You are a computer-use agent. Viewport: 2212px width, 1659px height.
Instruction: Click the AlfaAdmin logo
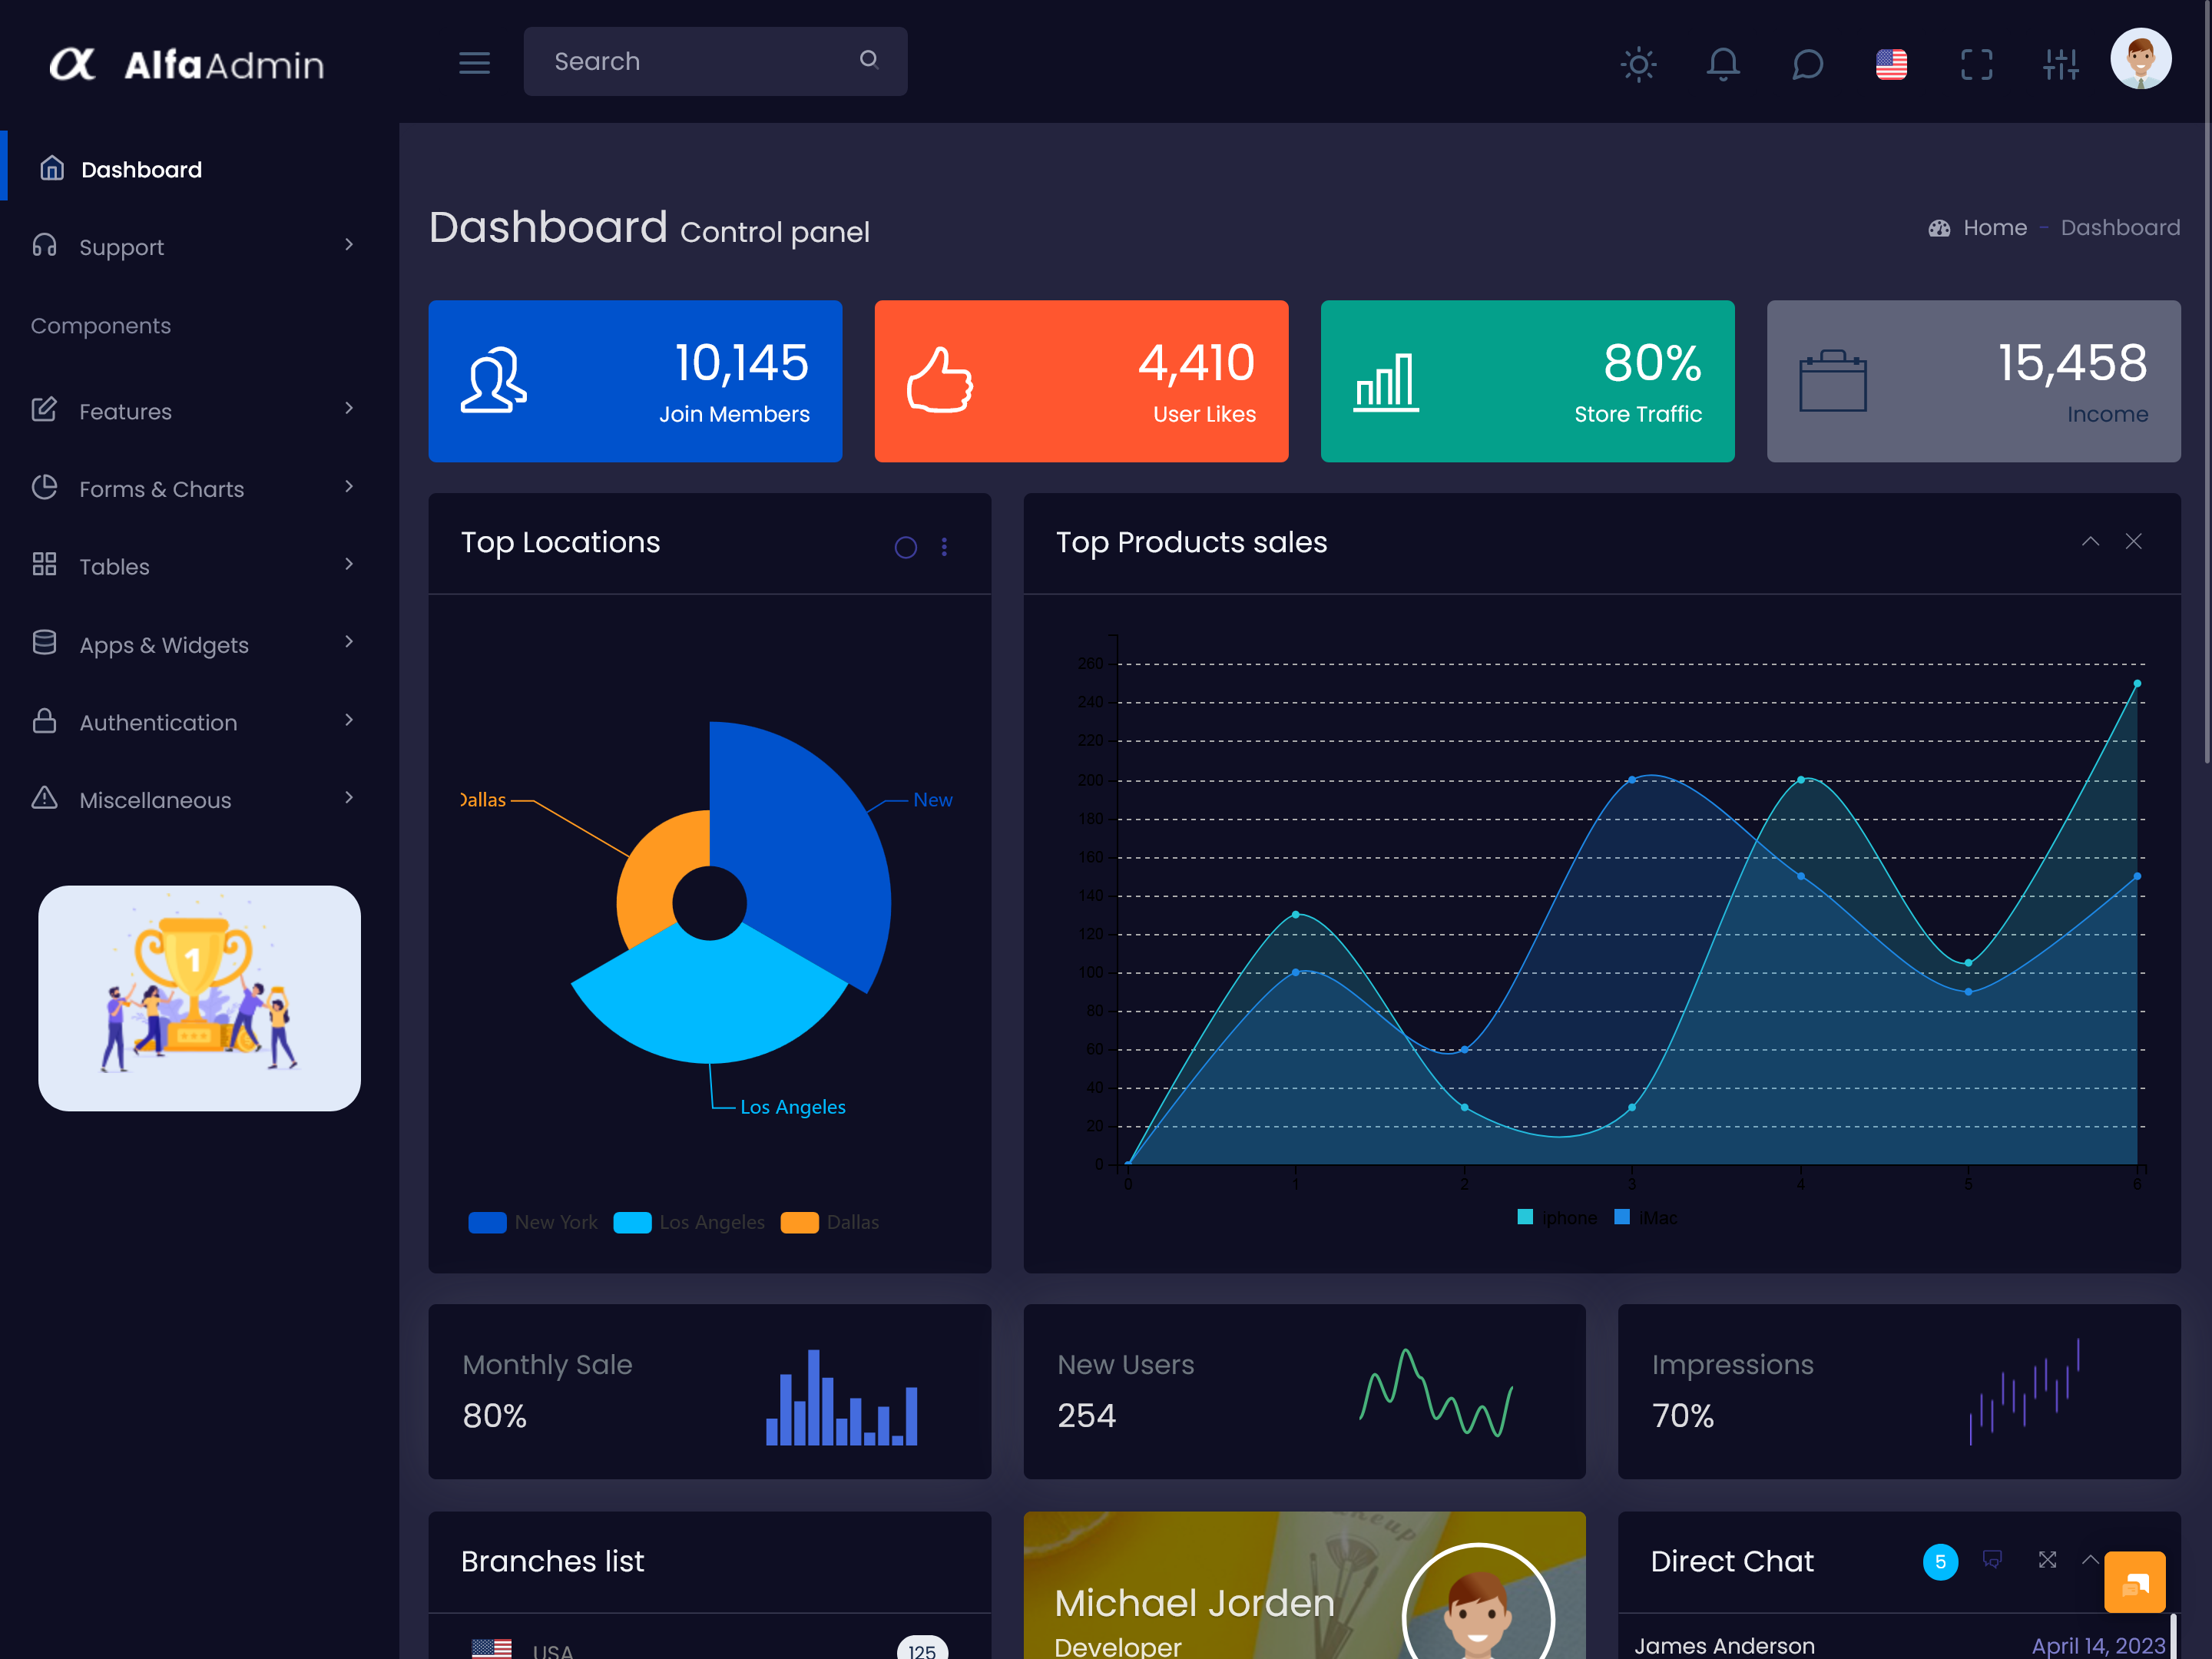tap(187, 64)
